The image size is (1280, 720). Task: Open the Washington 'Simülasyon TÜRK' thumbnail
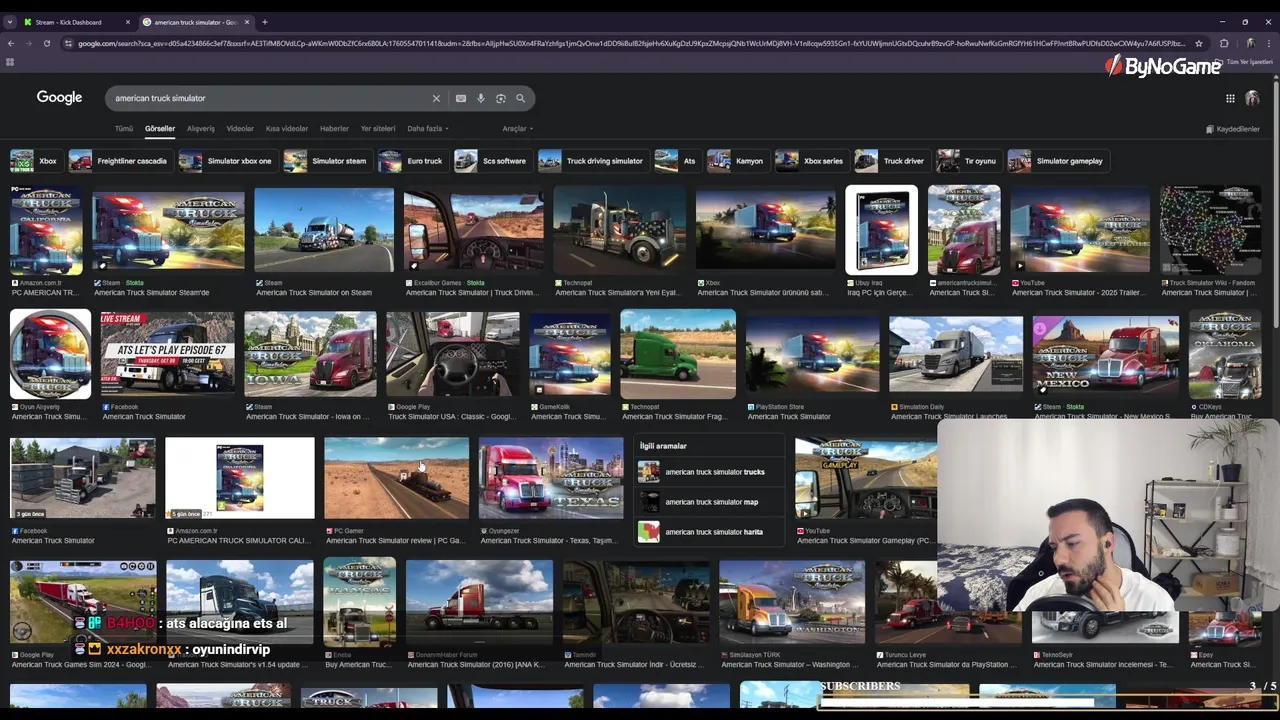tap(792, 602)
